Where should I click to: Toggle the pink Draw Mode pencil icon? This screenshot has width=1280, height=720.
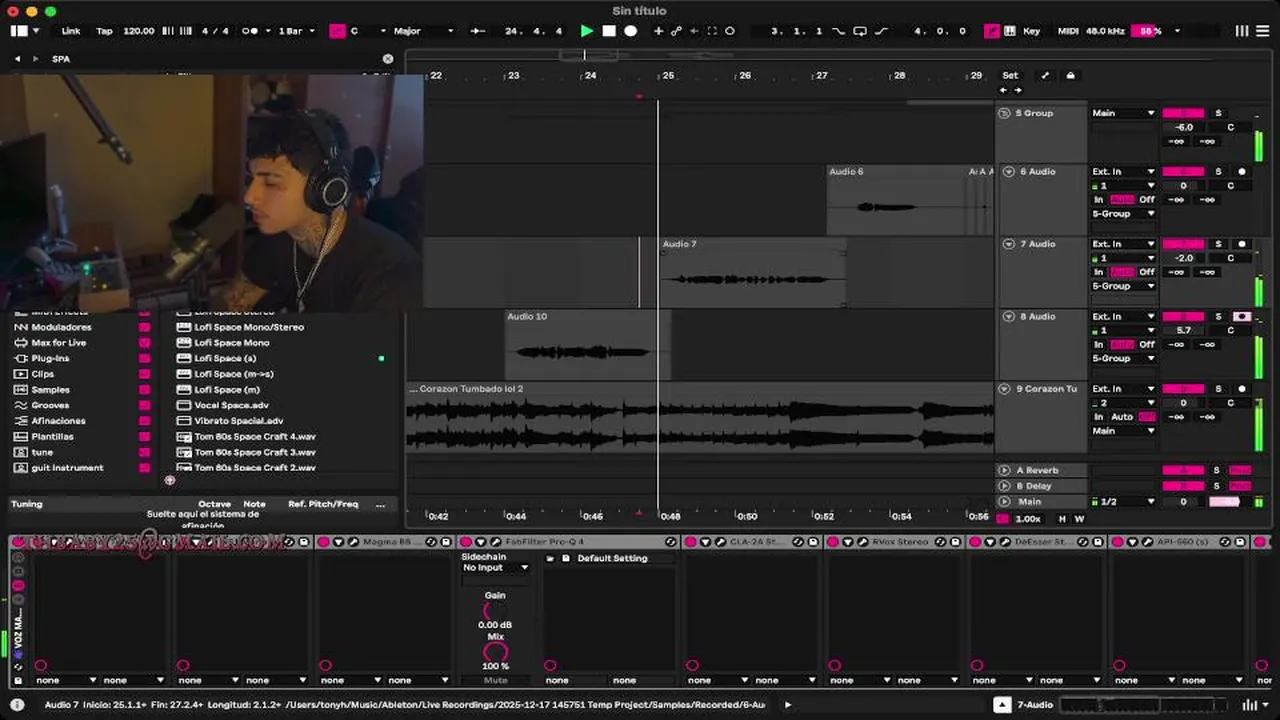point(992,31)
